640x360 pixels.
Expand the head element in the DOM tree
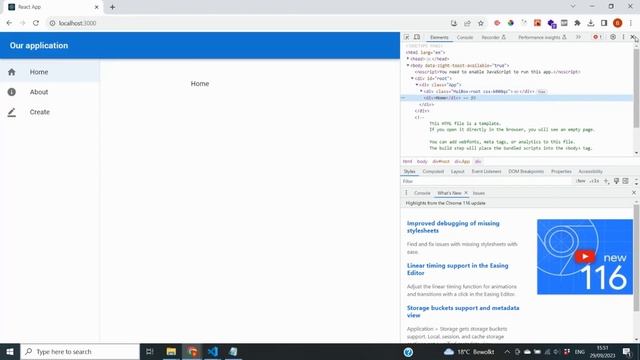point(408,59)
